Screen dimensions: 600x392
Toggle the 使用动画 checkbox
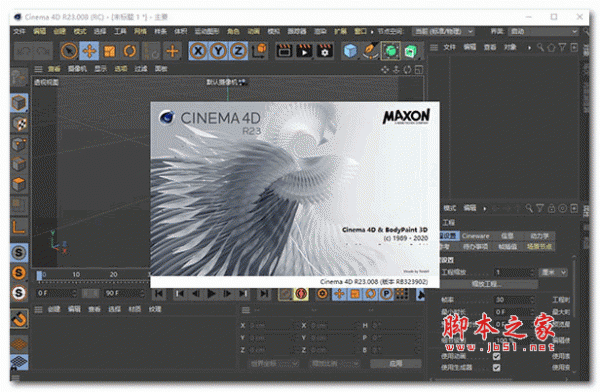[x=497, y=356]
